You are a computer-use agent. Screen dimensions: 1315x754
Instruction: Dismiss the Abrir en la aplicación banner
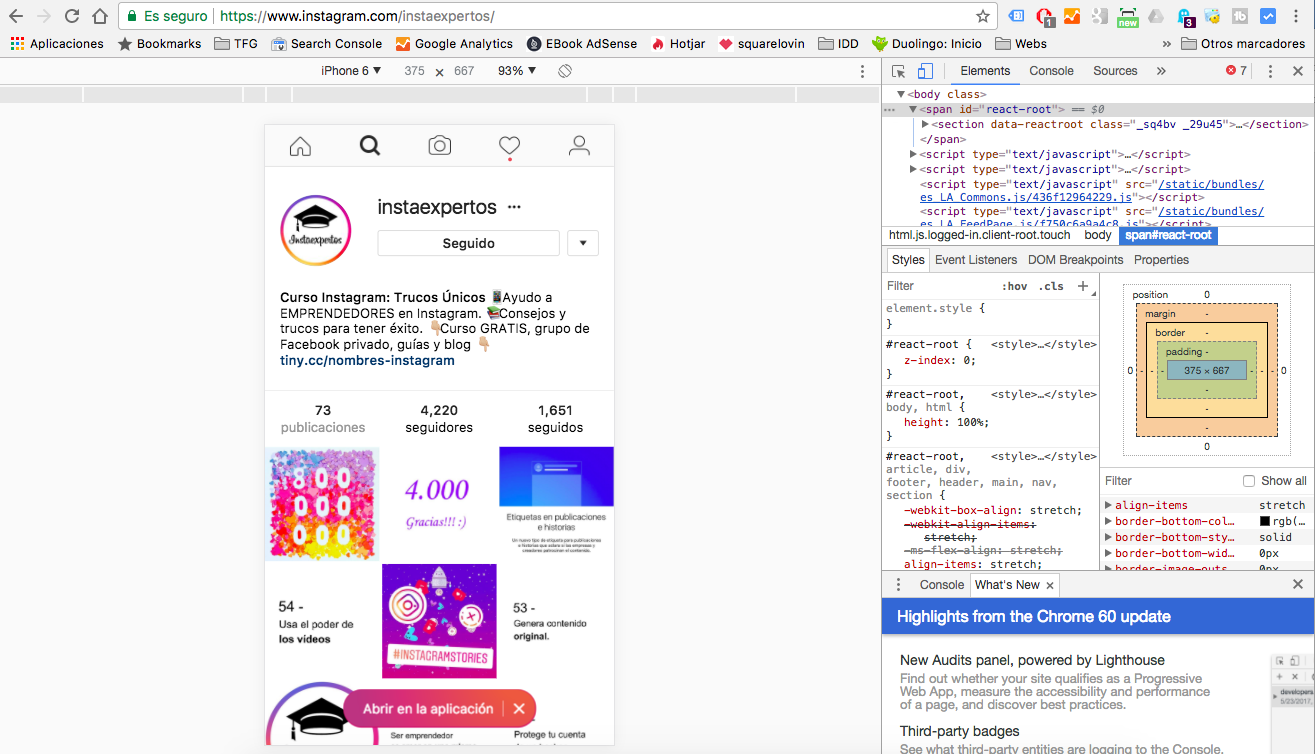tap(518, 708)
